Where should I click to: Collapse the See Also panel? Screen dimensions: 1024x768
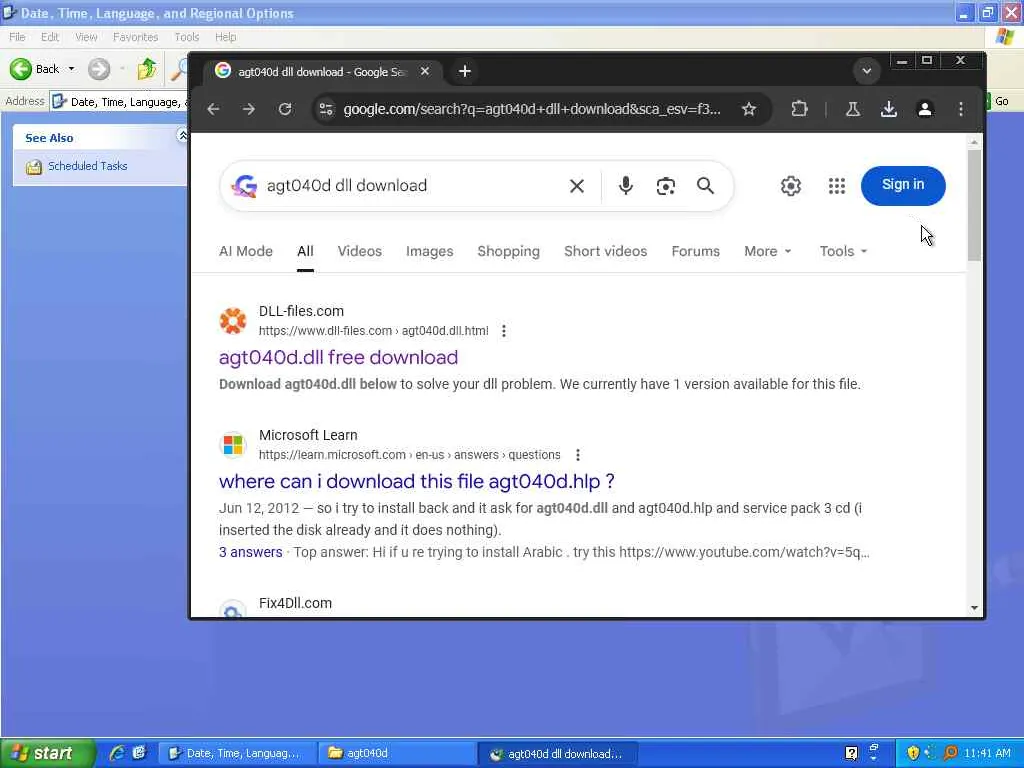click(182, 135)
